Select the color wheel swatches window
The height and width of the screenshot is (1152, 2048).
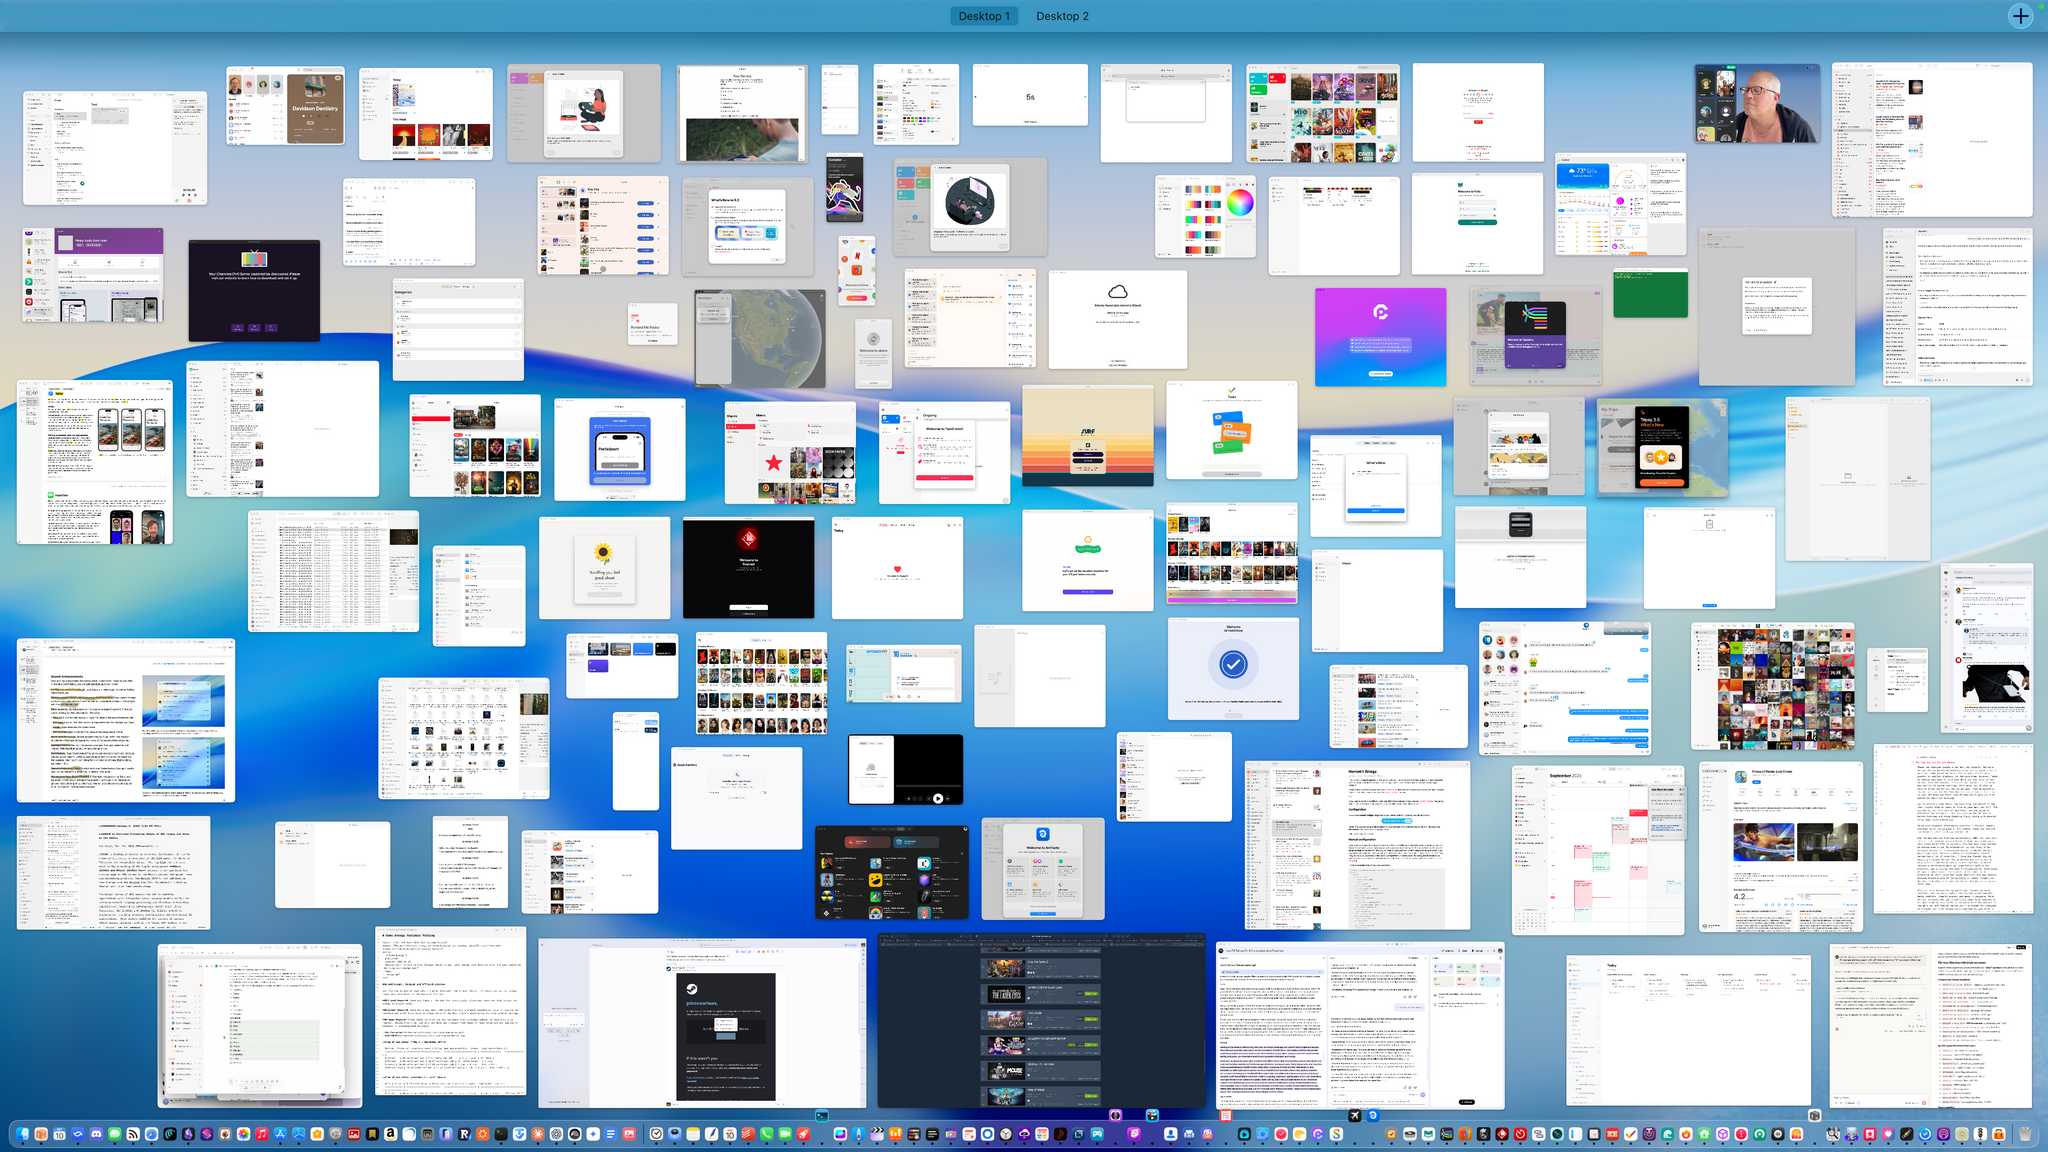coord(1205,216)
